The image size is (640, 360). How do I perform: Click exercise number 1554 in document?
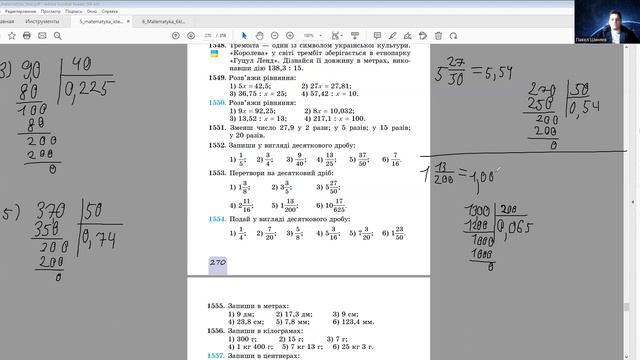[x=217, y=219]
